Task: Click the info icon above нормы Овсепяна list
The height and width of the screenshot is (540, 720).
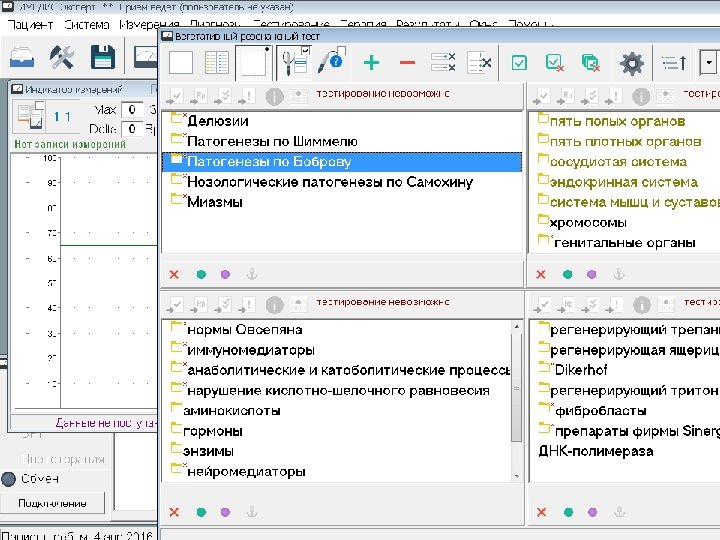Action: tap(274, 305)
